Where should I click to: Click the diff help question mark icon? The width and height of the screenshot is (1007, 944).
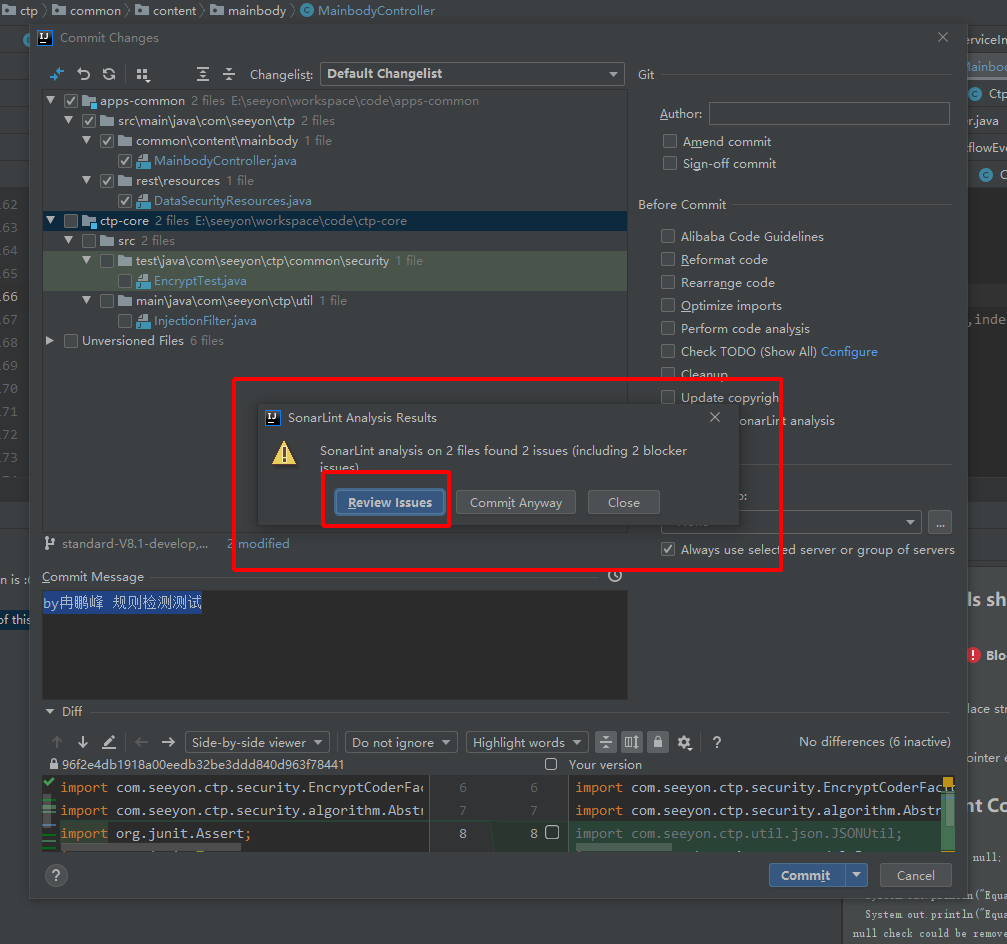717,742
